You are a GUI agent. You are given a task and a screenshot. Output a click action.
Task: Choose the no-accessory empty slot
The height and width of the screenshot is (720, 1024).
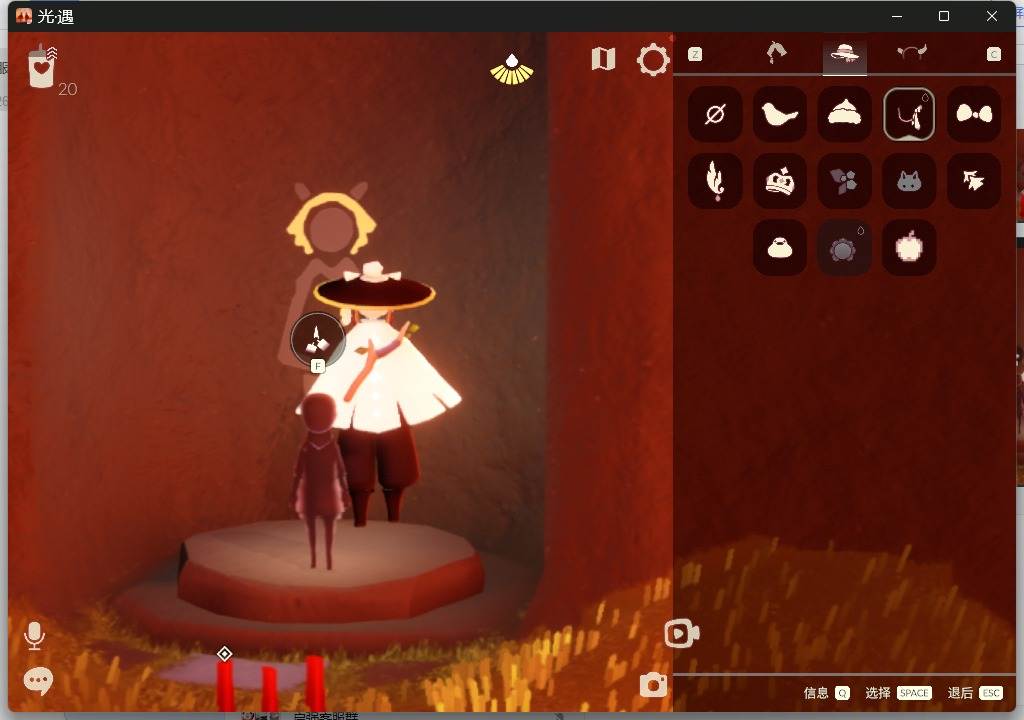click(715, 114)
